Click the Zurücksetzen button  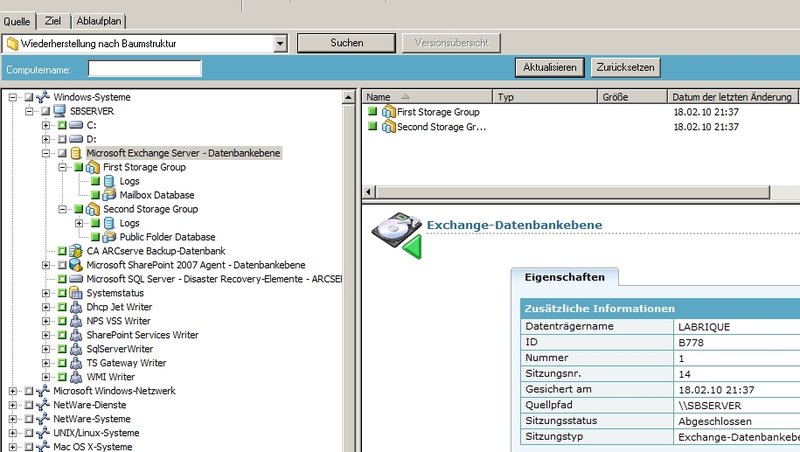(x=625, y=67)
